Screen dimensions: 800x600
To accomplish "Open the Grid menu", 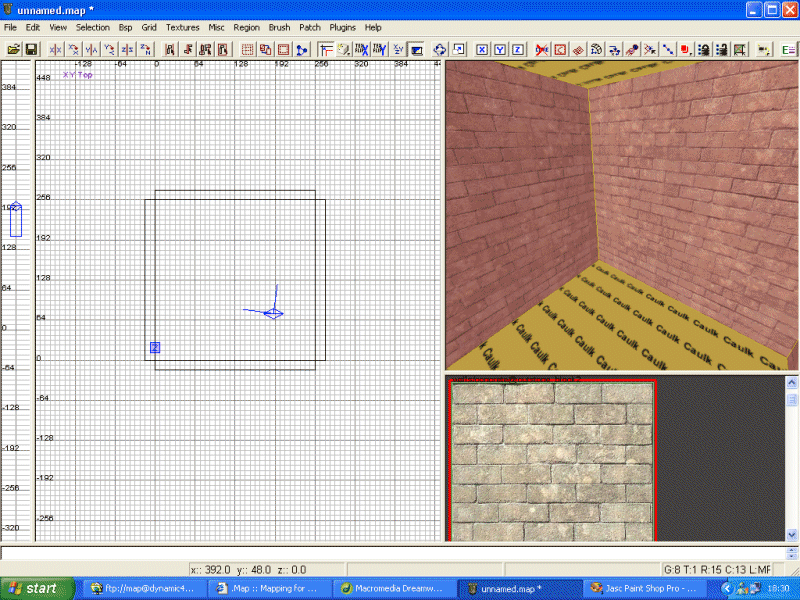I will (149, 28).
